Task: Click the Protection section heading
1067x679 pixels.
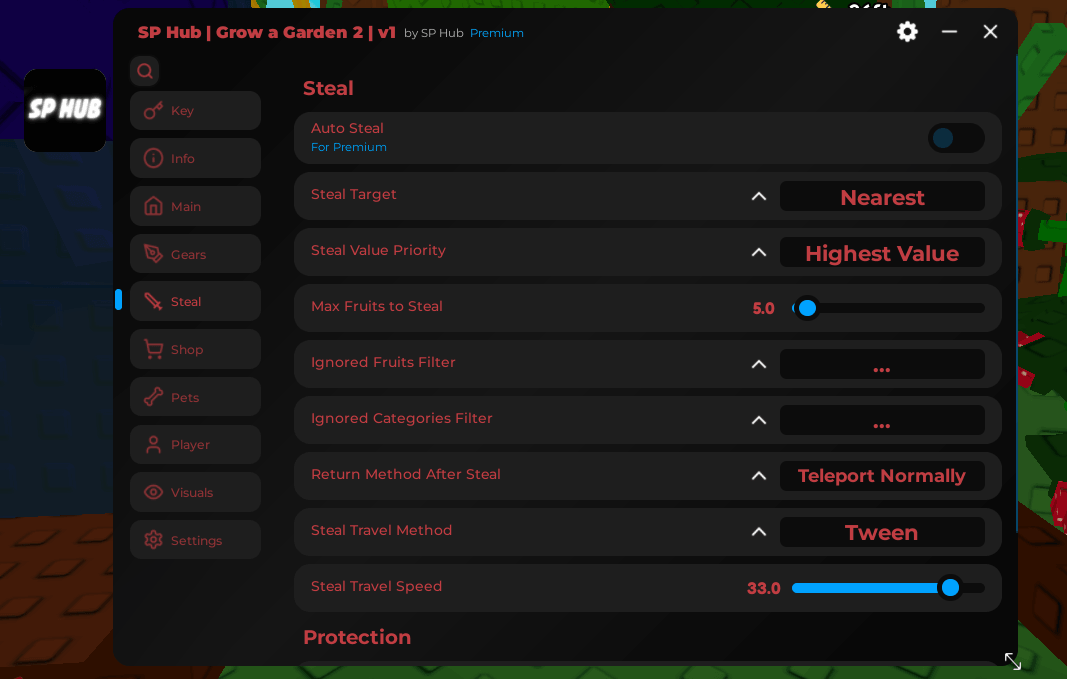Action: [357, 637]
